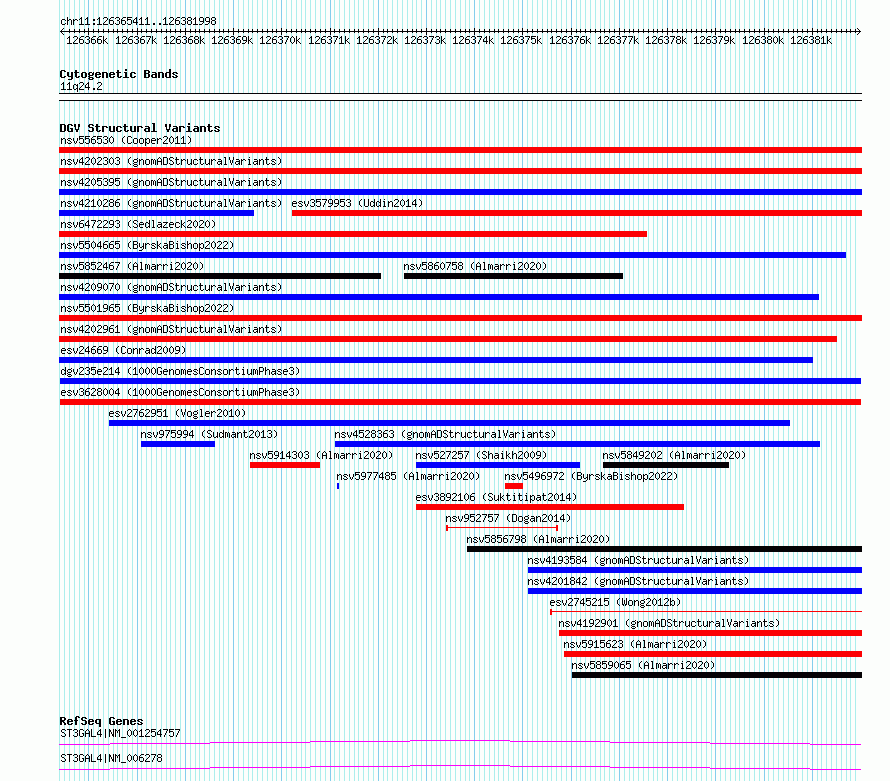Click the nsv4210286 (gnomADStructuralVariants) label
Viewport: 890px width, 781px height.
click(171, 203)
